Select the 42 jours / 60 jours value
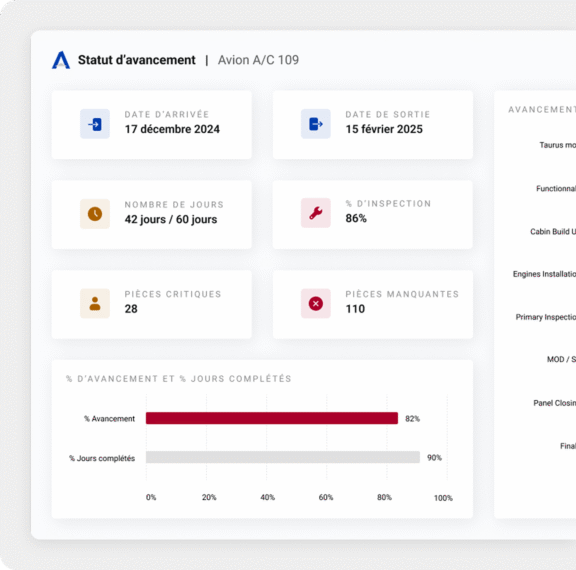This screenshot has height=570, width=576. point(171,219)
